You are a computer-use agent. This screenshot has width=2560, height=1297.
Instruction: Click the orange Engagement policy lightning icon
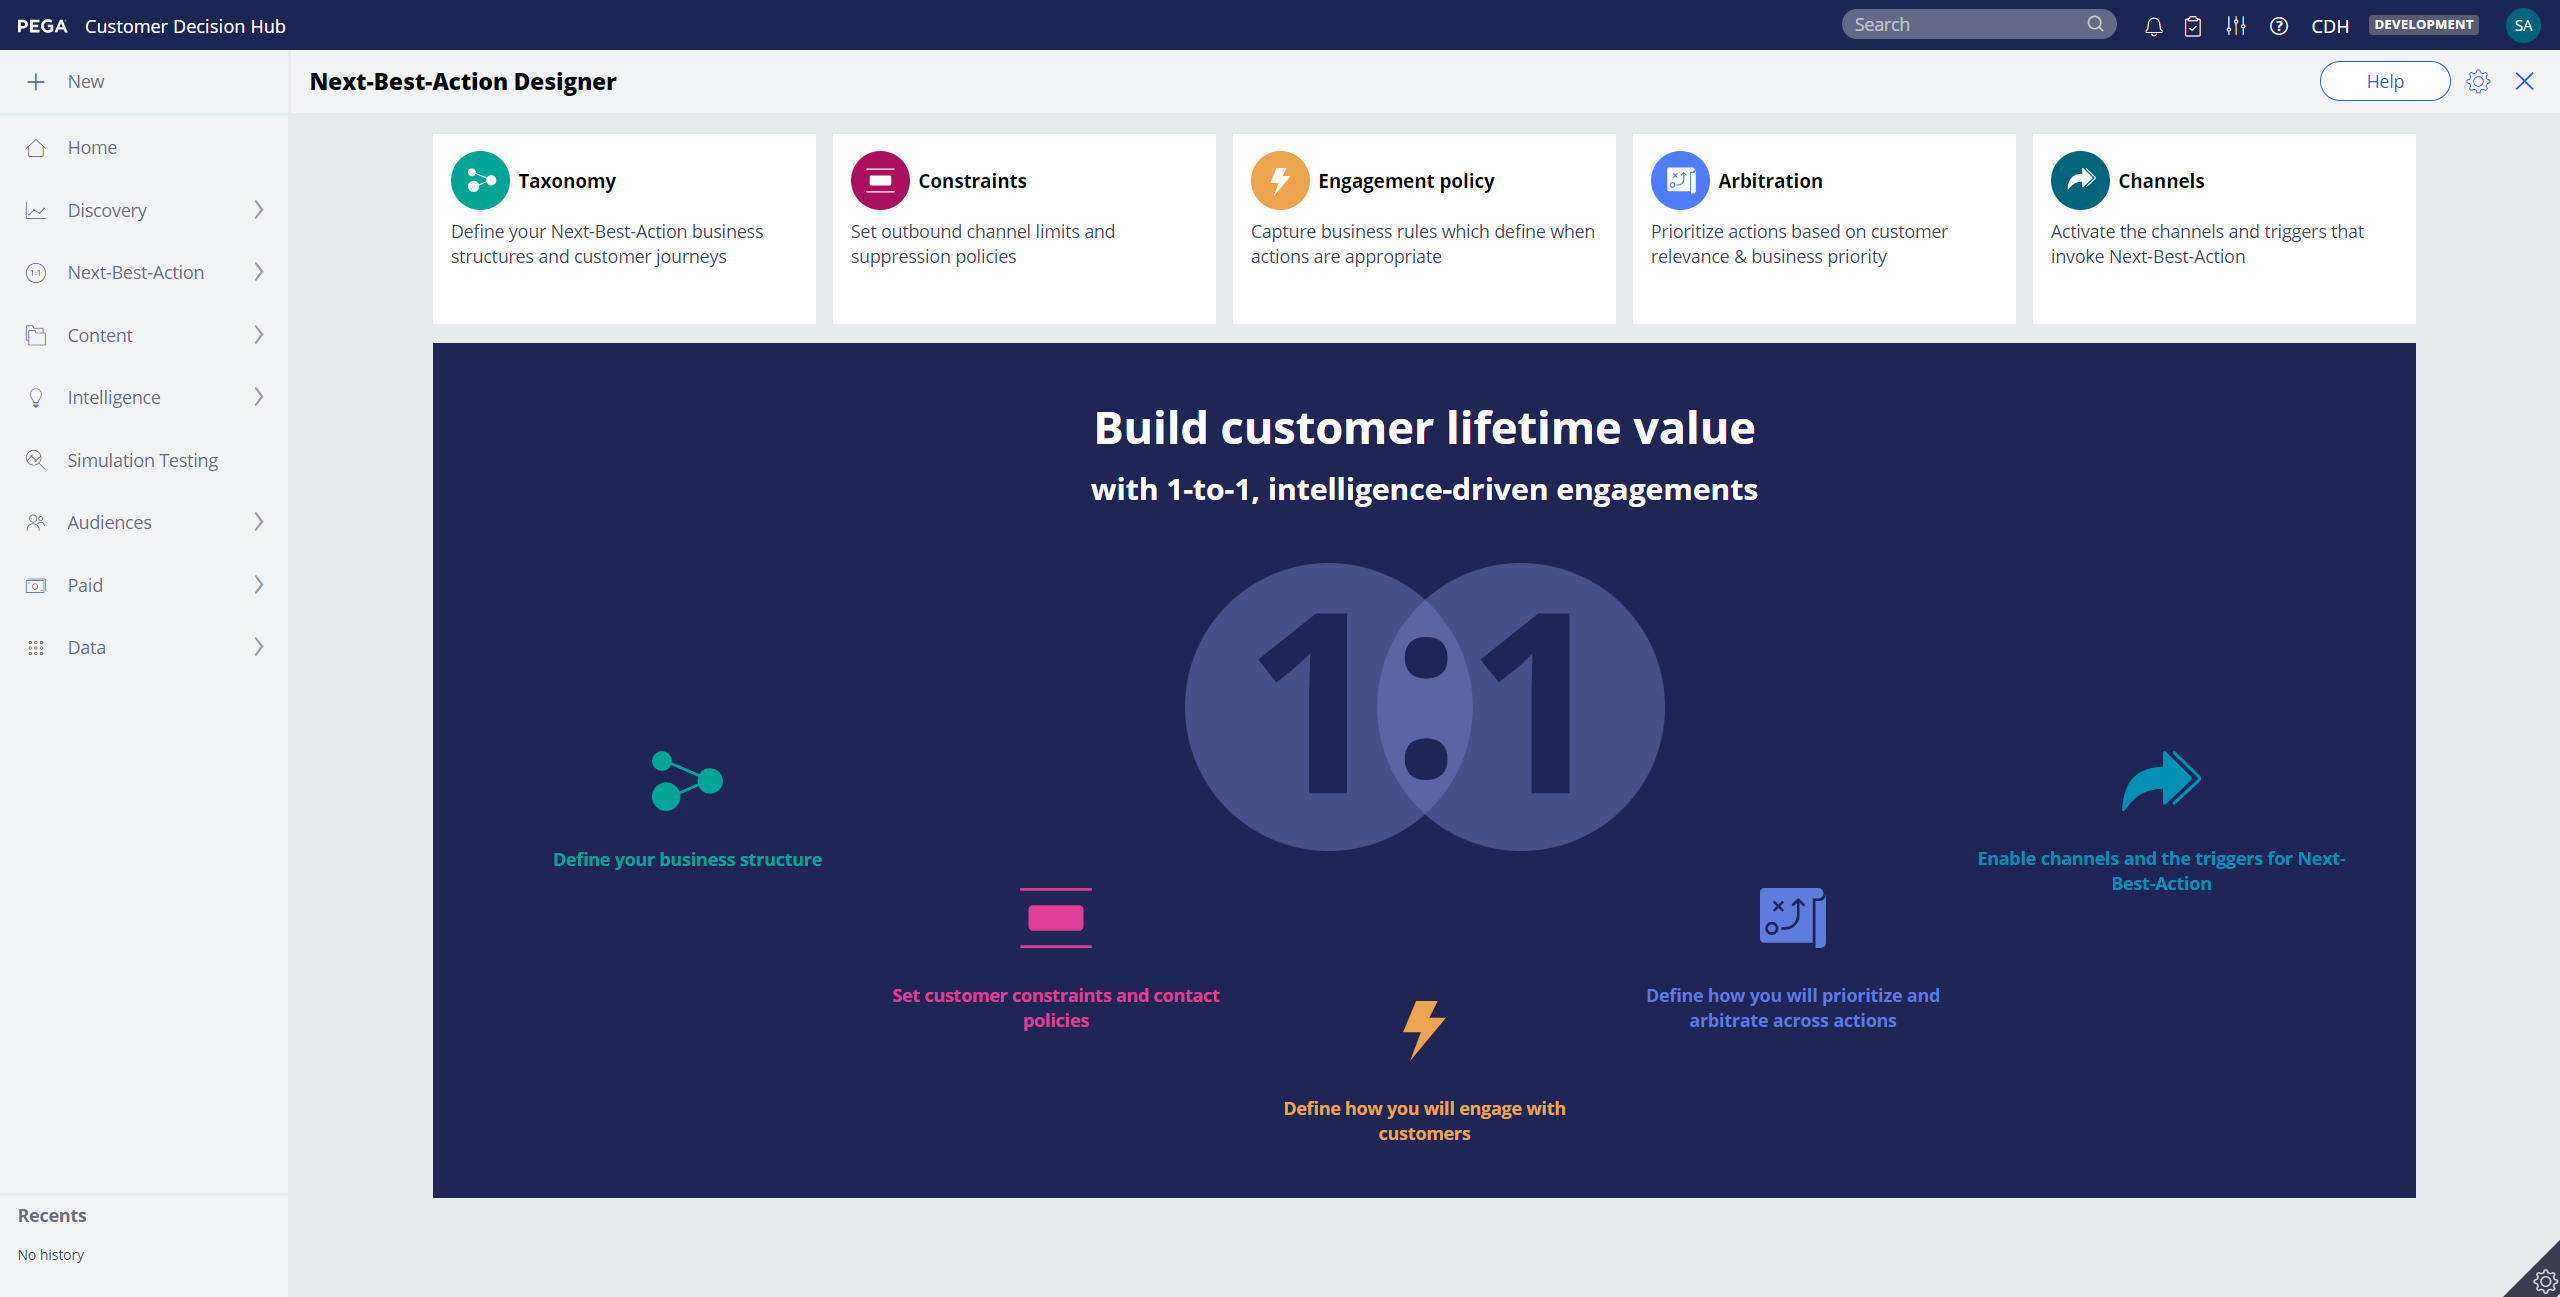click(x=1280, y=181)
